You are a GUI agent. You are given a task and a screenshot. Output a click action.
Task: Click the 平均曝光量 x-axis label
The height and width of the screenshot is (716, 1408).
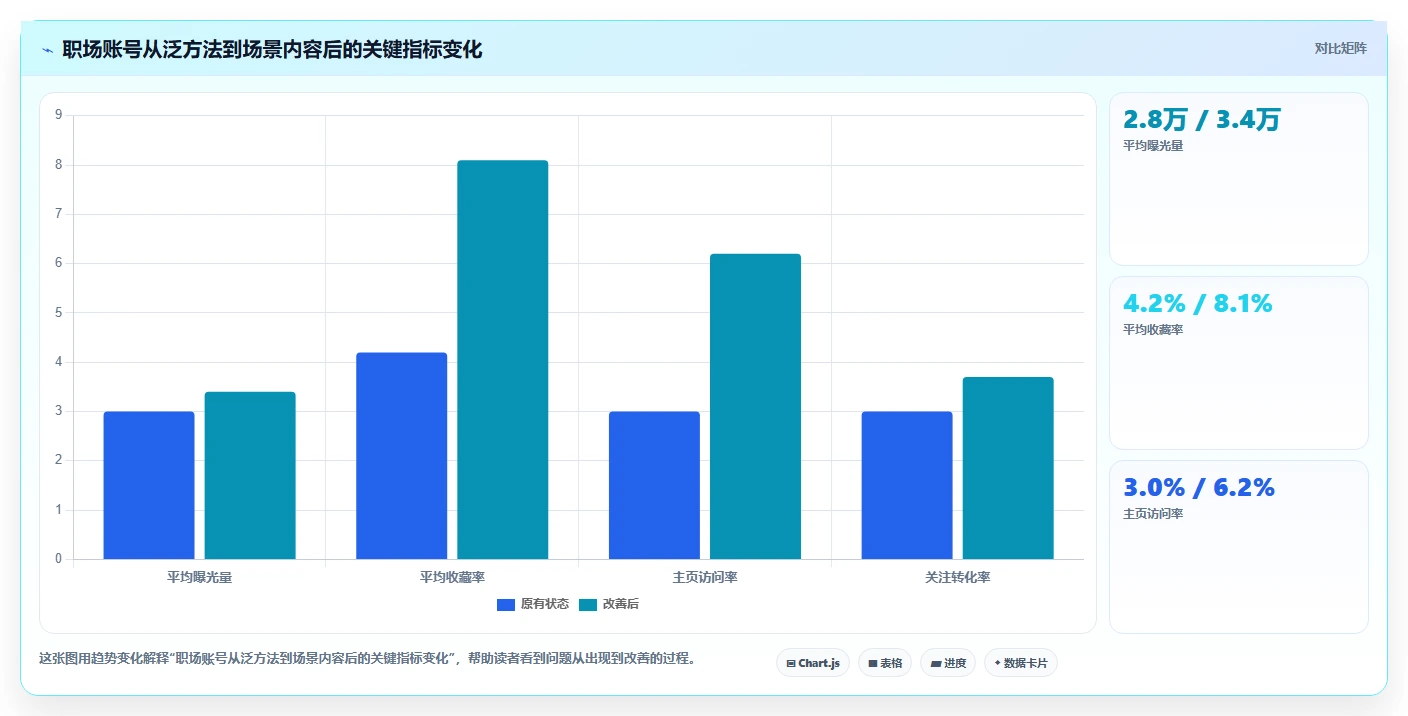tap(200, 578)
